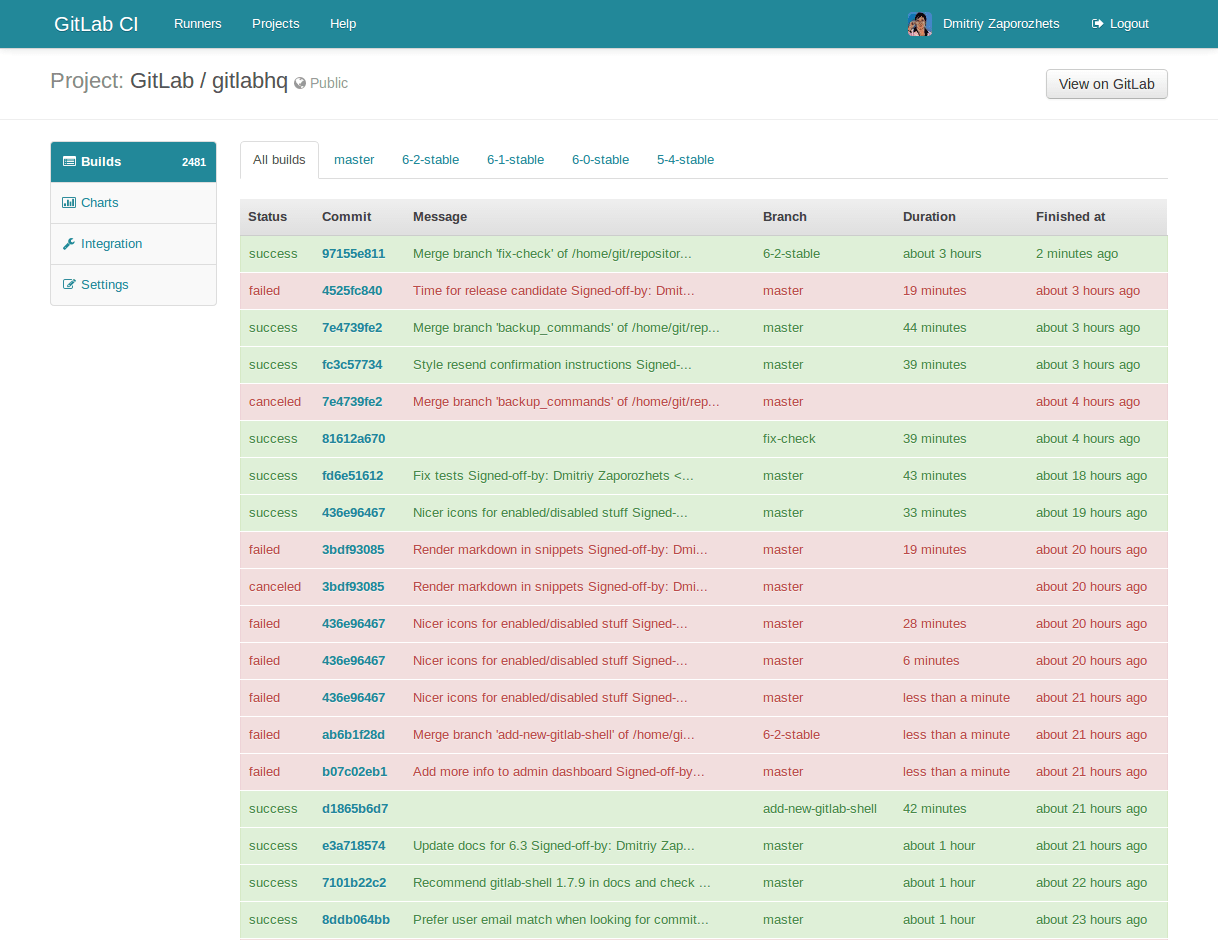
Task: Click the '42 minutes' duration cell
Action: (934, 809)
